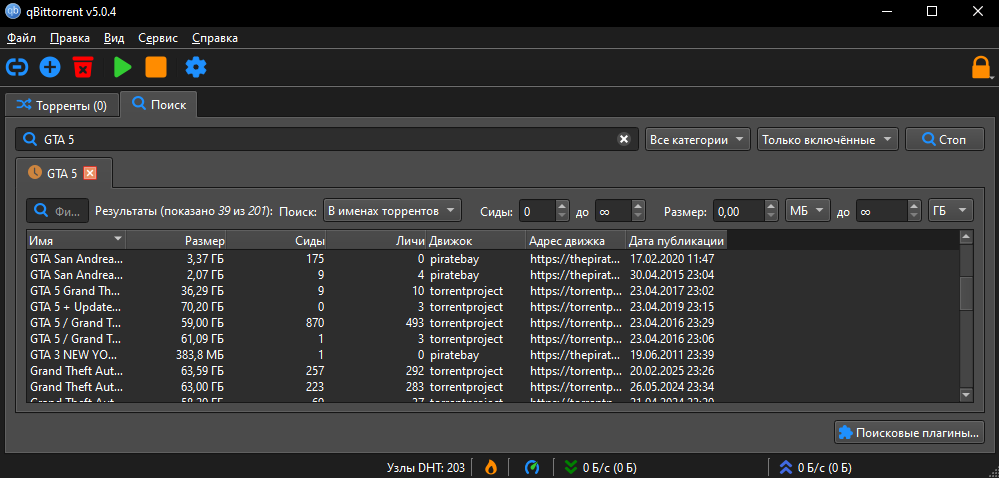Open the Правка menu
This screenshot has height=478, width=999.
click(x=69, y=38)
